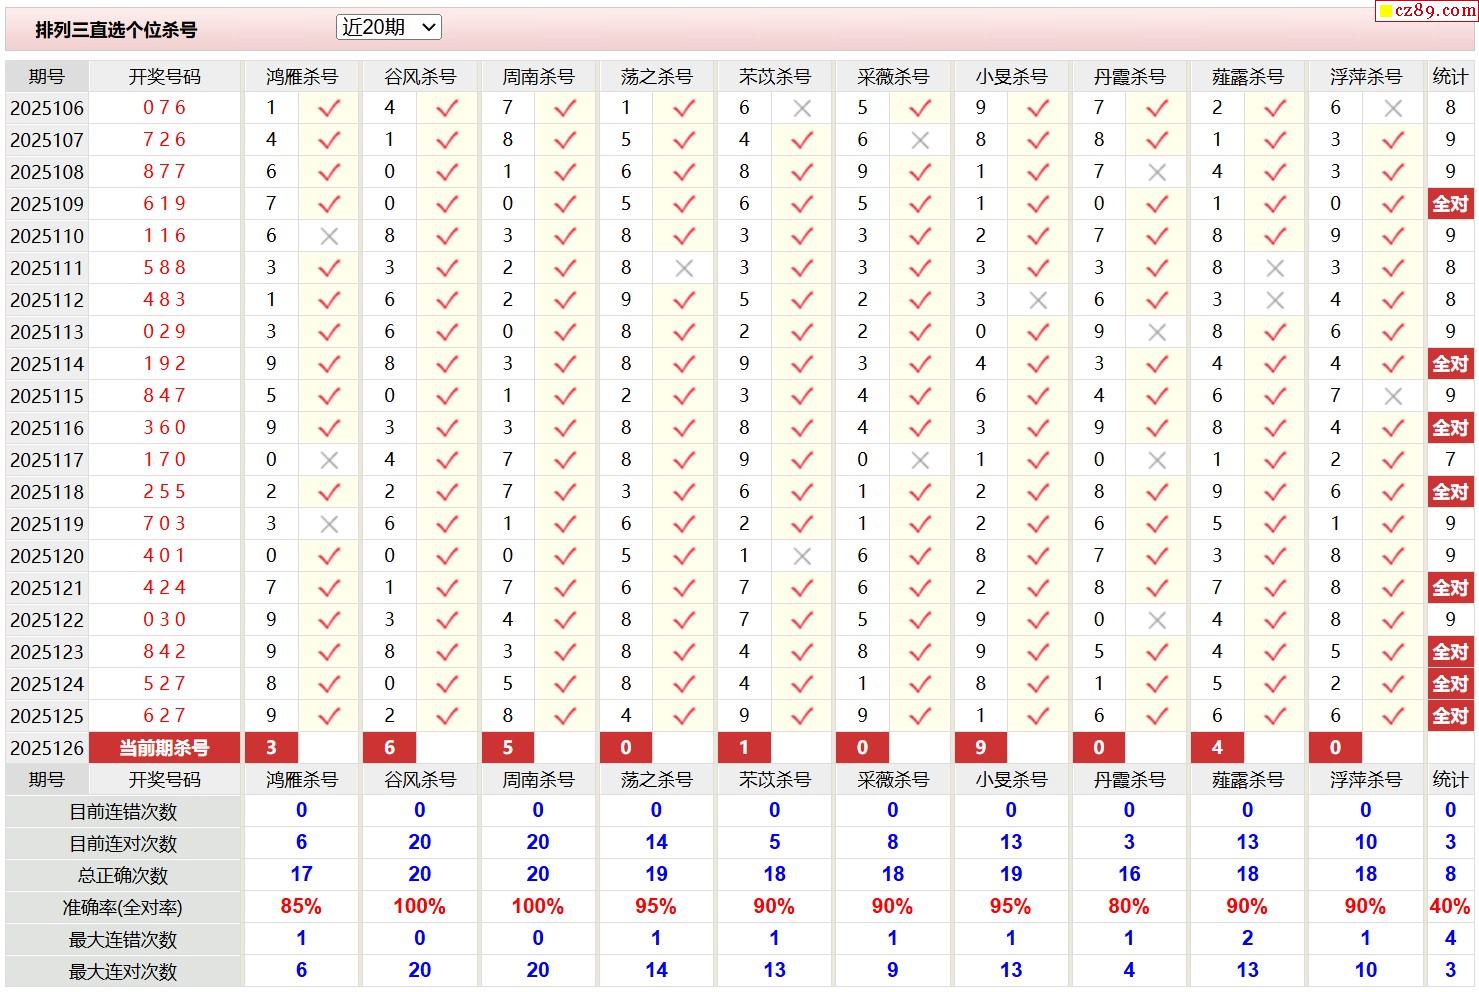Click the 目前连对次数 row label
This screenshot has height=992, width=1479.
[x=123, y=844]
